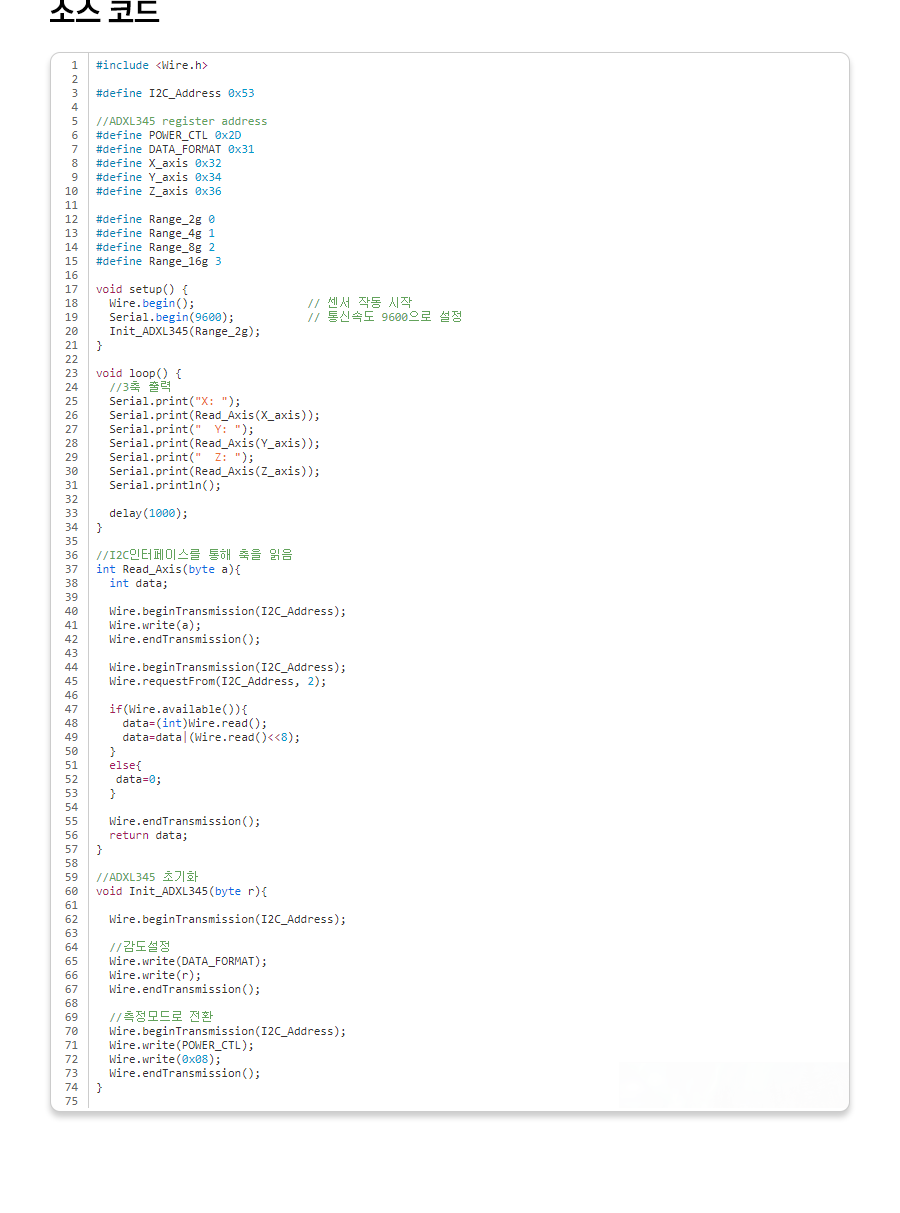The height and width of the screenshot is (1213, 900).
Task: Click the delay(1000) statement
Action: (148, 513)
